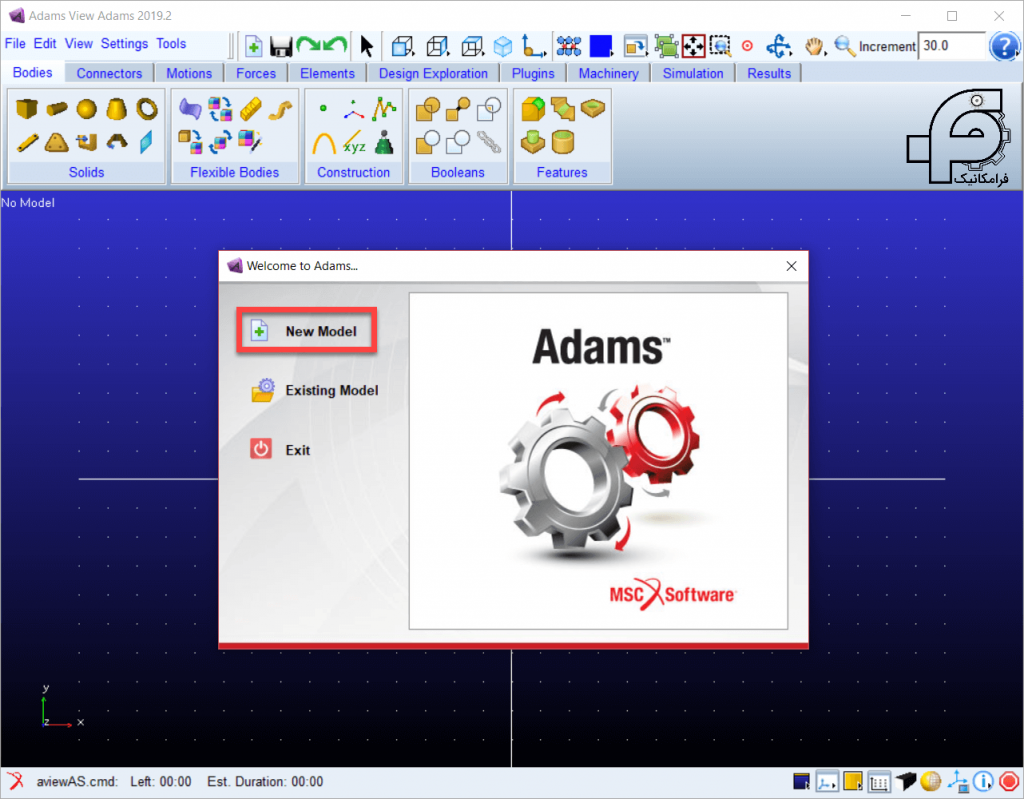Screen dimensions: 1024x799
Task: Click the magnifier Zoom icon
Action: coord(845,46)
